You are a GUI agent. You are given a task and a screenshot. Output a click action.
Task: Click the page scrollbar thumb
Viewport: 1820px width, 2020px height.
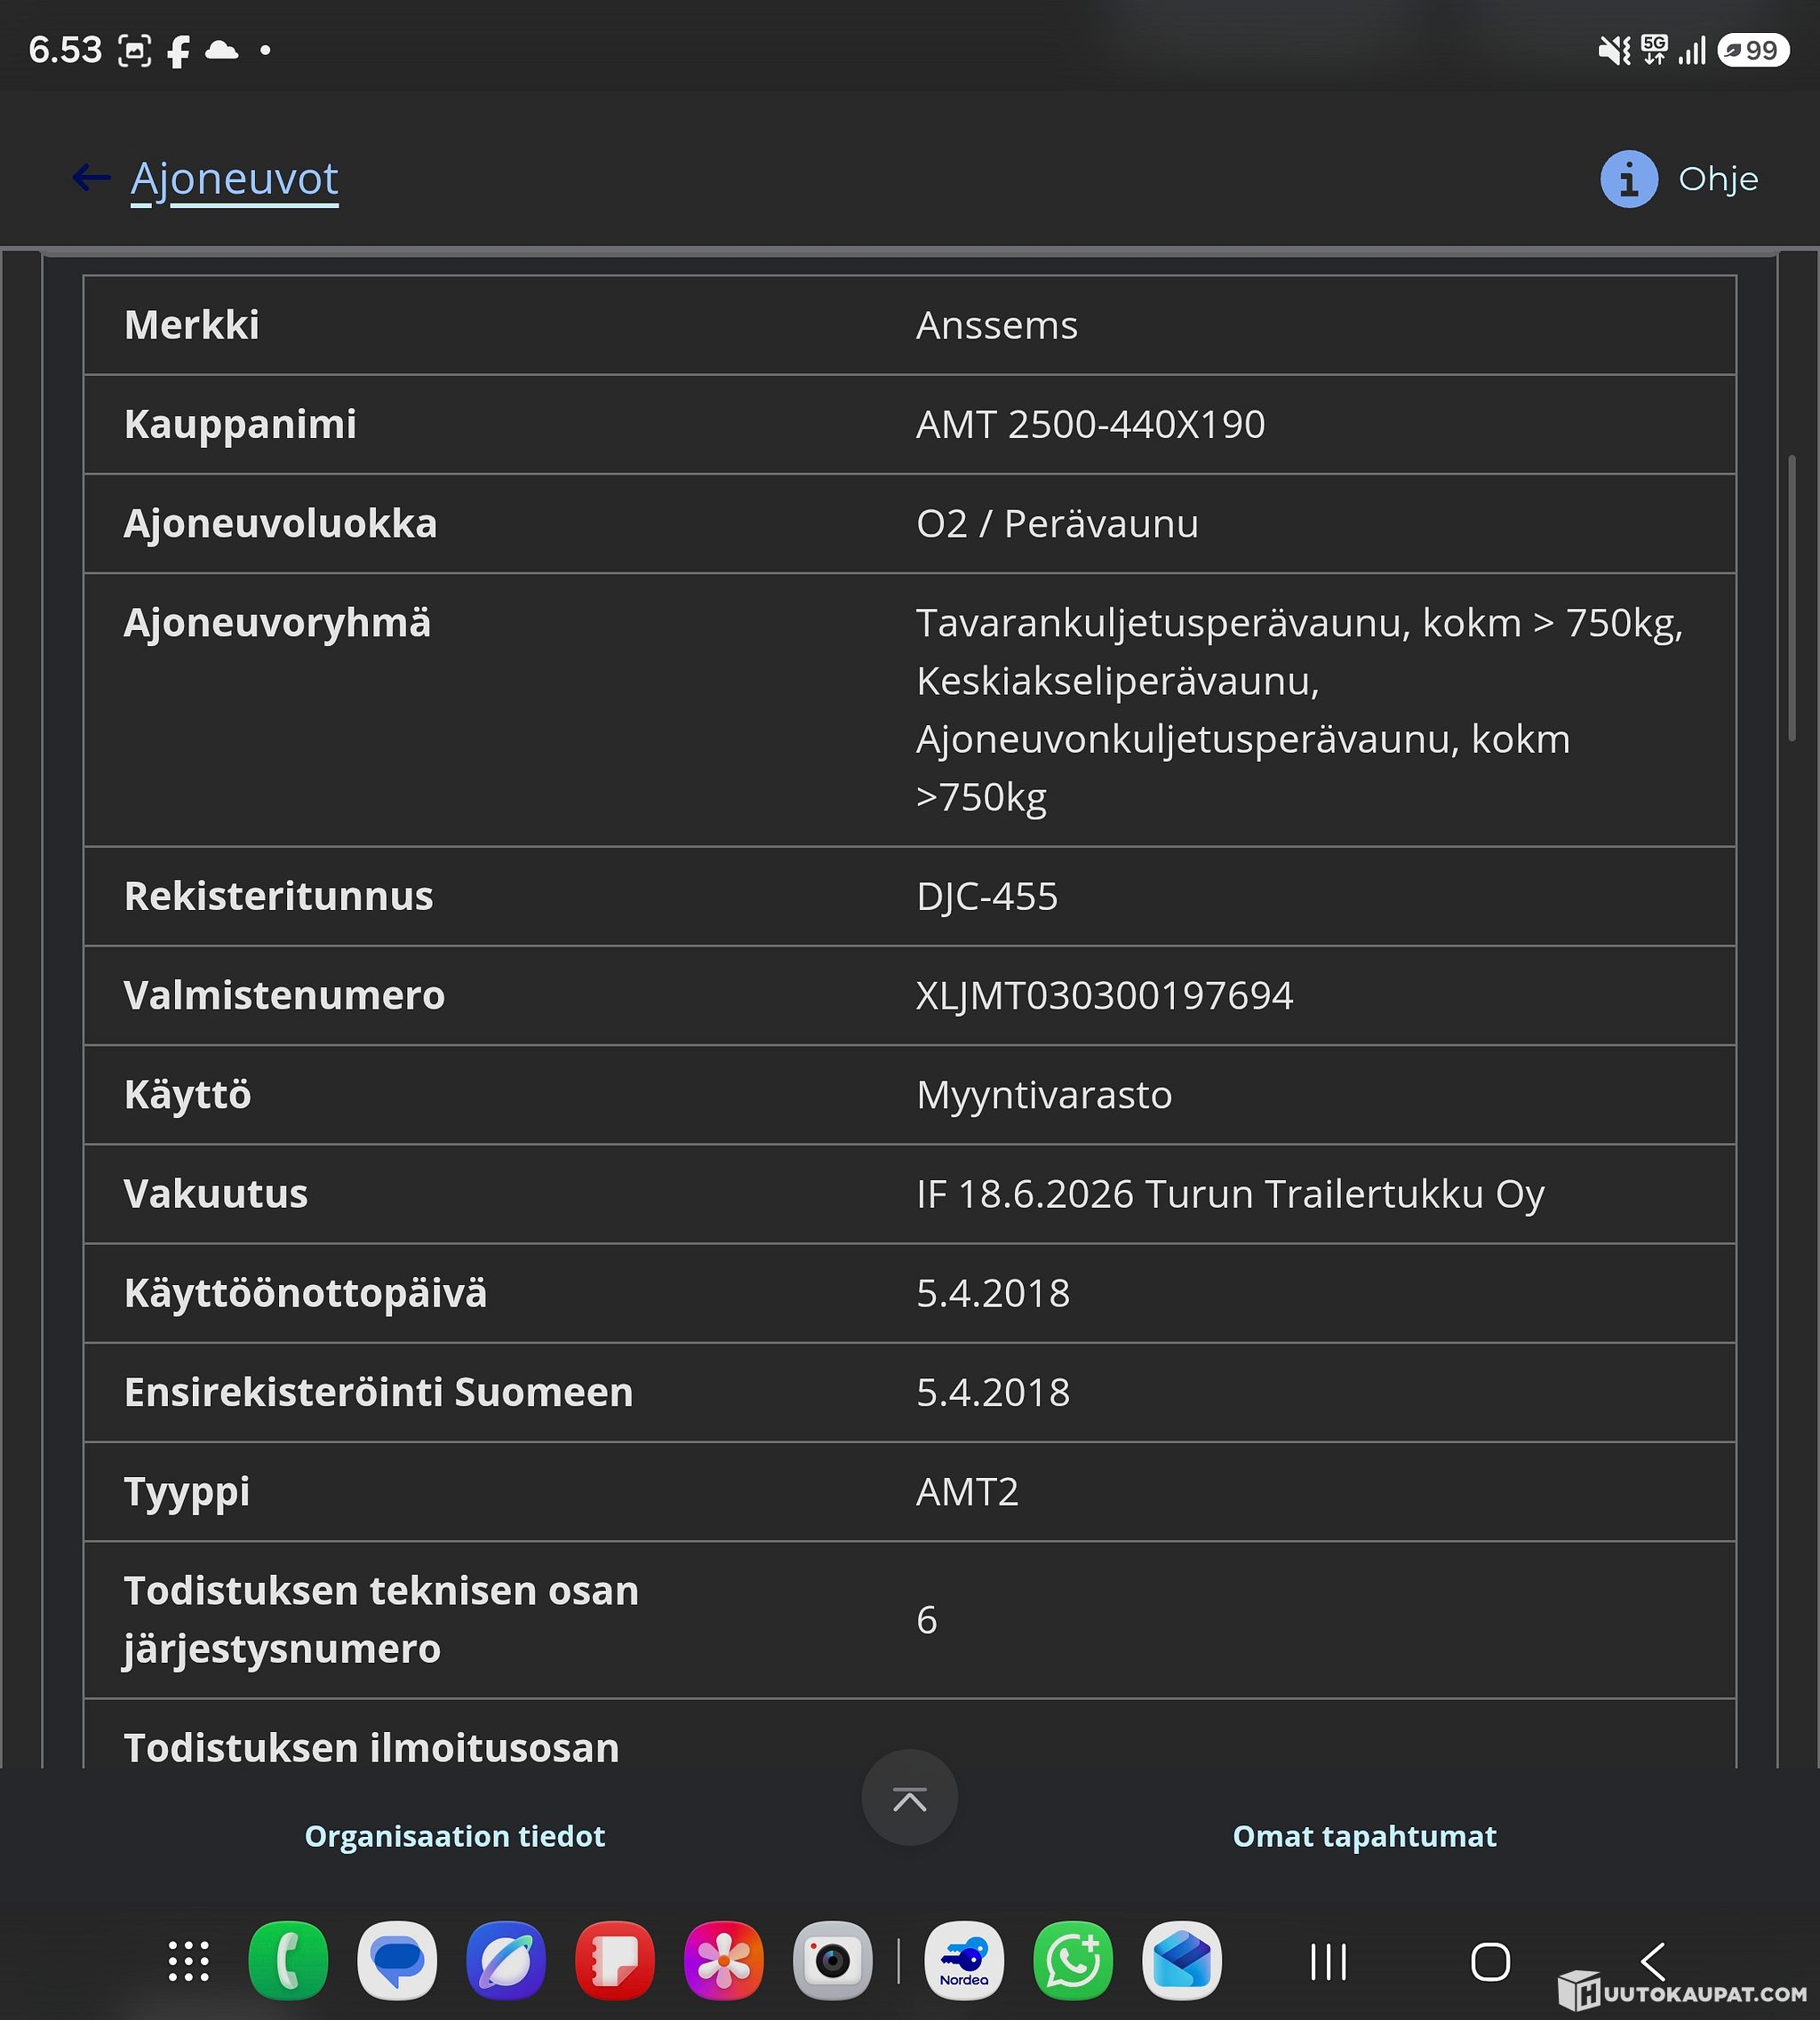pyautogui.click(x=1793, y=598)
